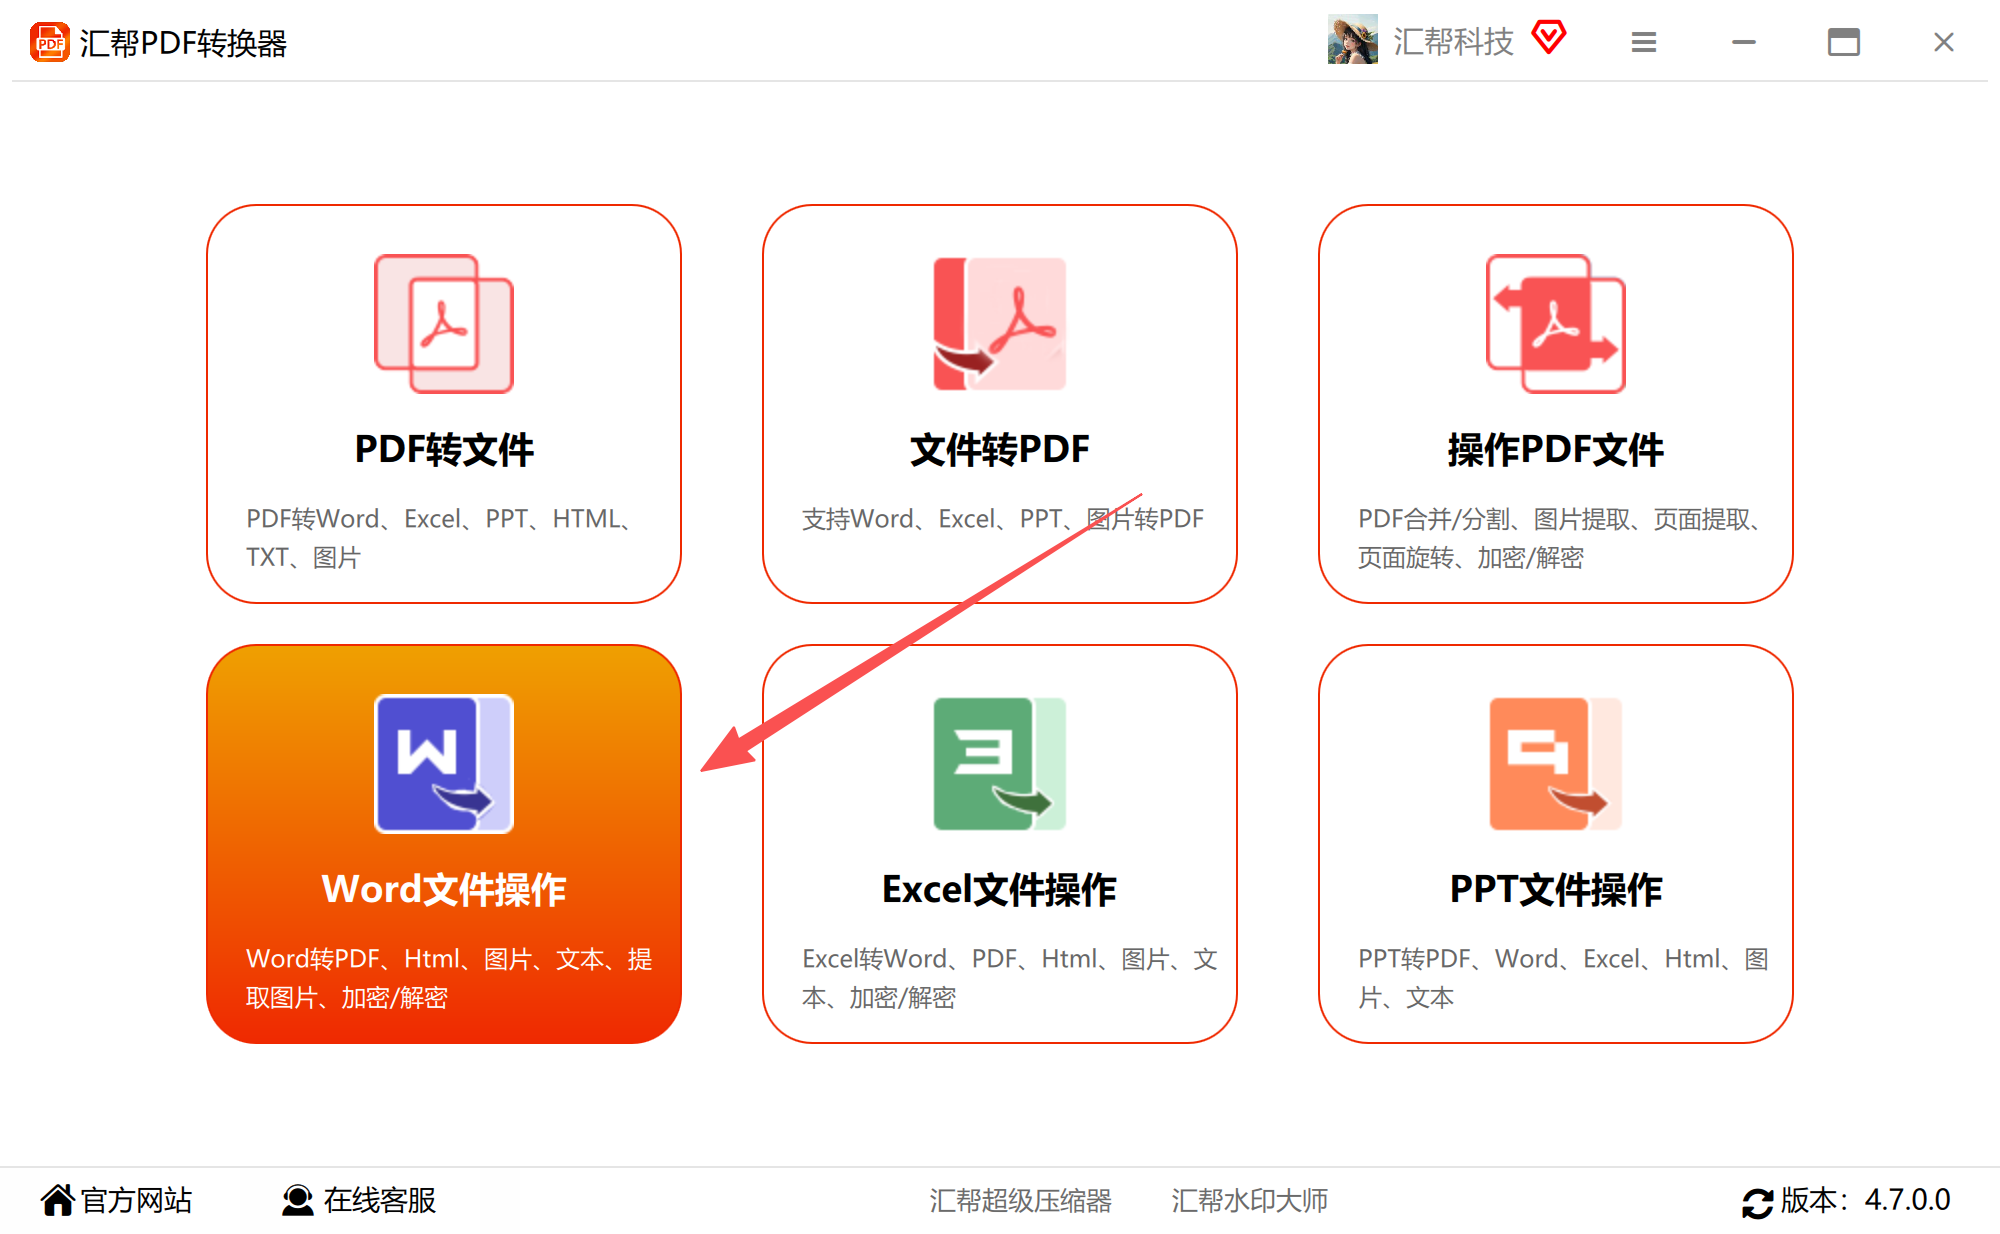Open the 汇帮超级压缩器 link
The width and height of the screenshot is (2000, 1234).
(x=1020, y=1200)
